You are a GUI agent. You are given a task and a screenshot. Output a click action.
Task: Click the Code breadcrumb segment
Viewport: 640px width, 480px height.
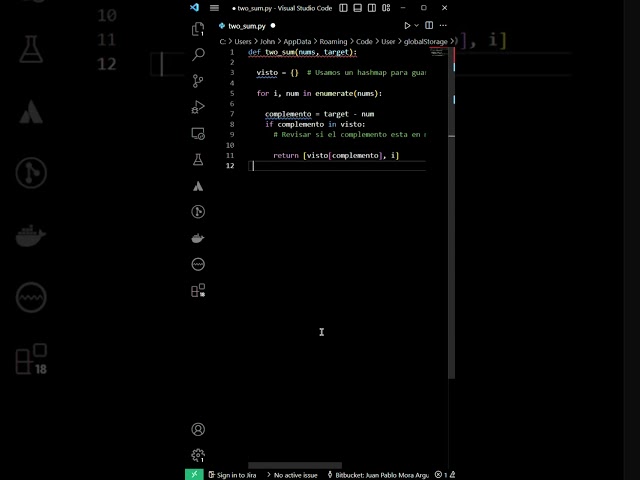(x=364, y=42)
